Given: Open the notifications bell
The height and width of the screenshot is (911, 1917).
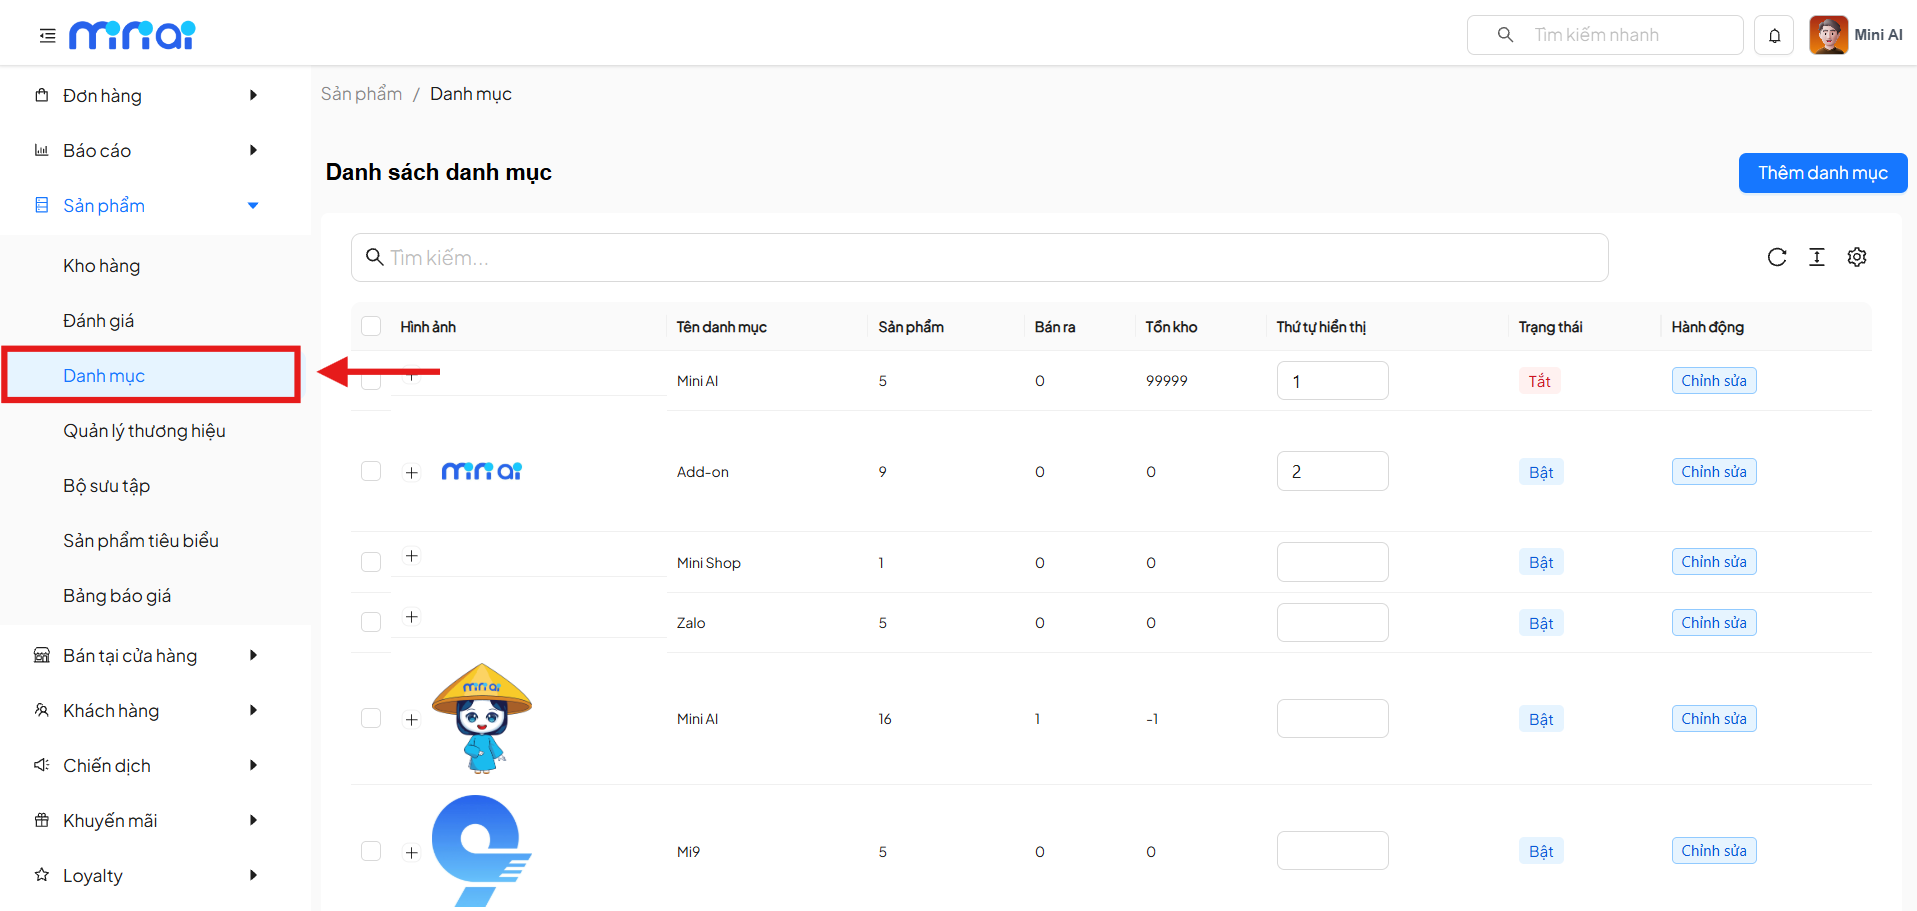Looking at the screenshot, I should click(1774, 36).
